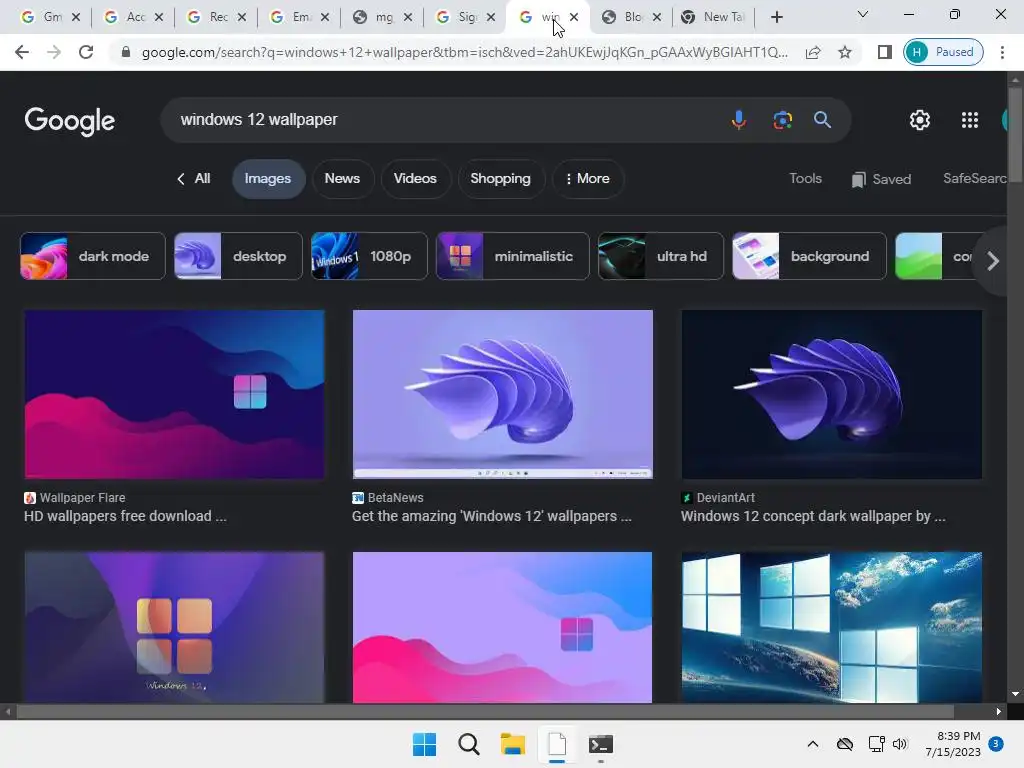Click the magnifier search button in search box
The image size is (1024, 768).
click(822, 120)
